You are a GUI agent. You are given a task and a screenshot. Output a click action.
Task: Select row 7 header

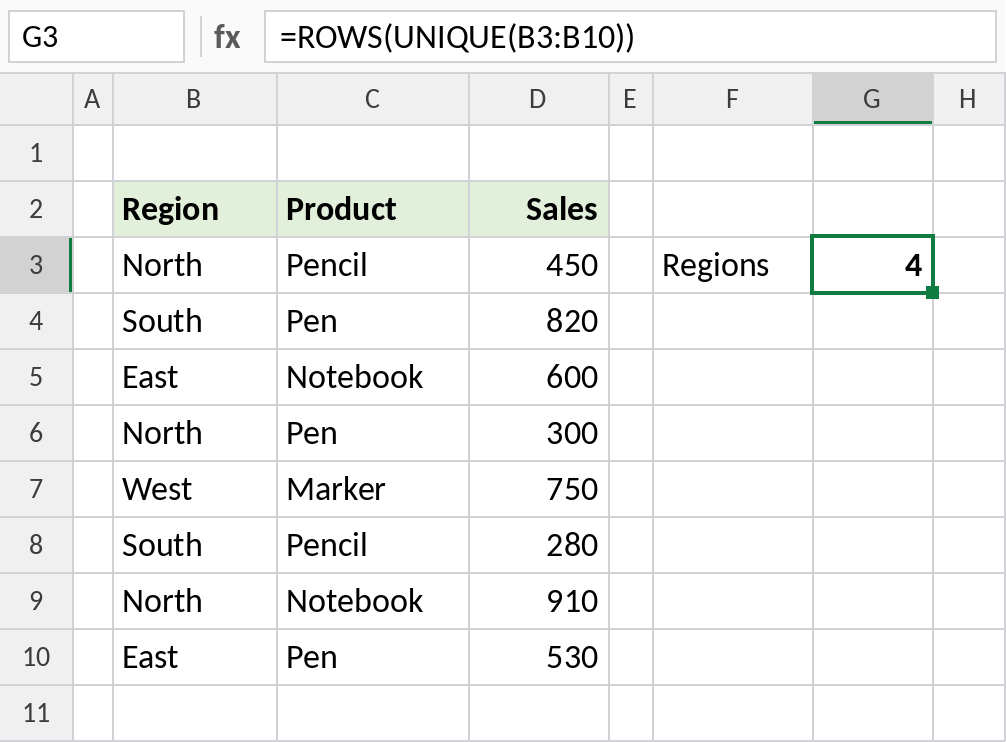coord(36,489)
